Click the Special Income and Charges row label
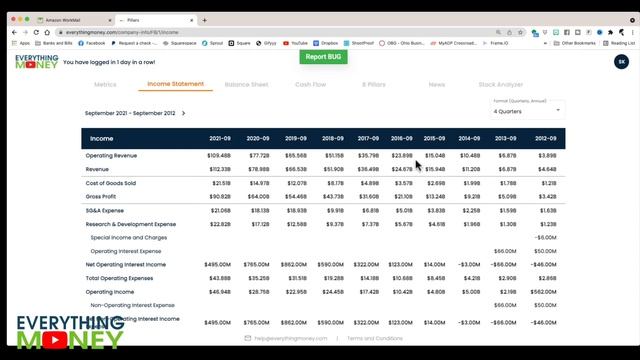This screenshot has width=640, height=360. [x=129, y=238]
